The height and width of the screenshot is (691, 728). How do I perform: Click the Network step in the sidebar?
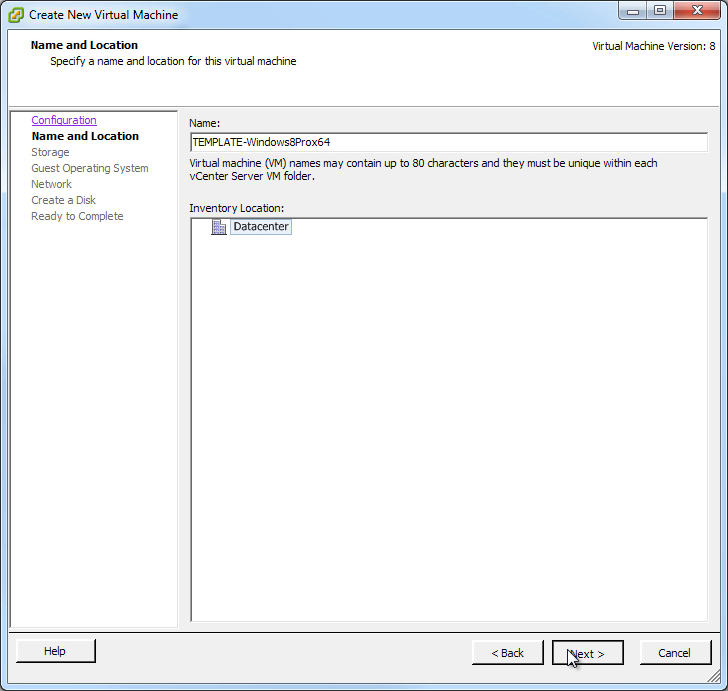52,184
